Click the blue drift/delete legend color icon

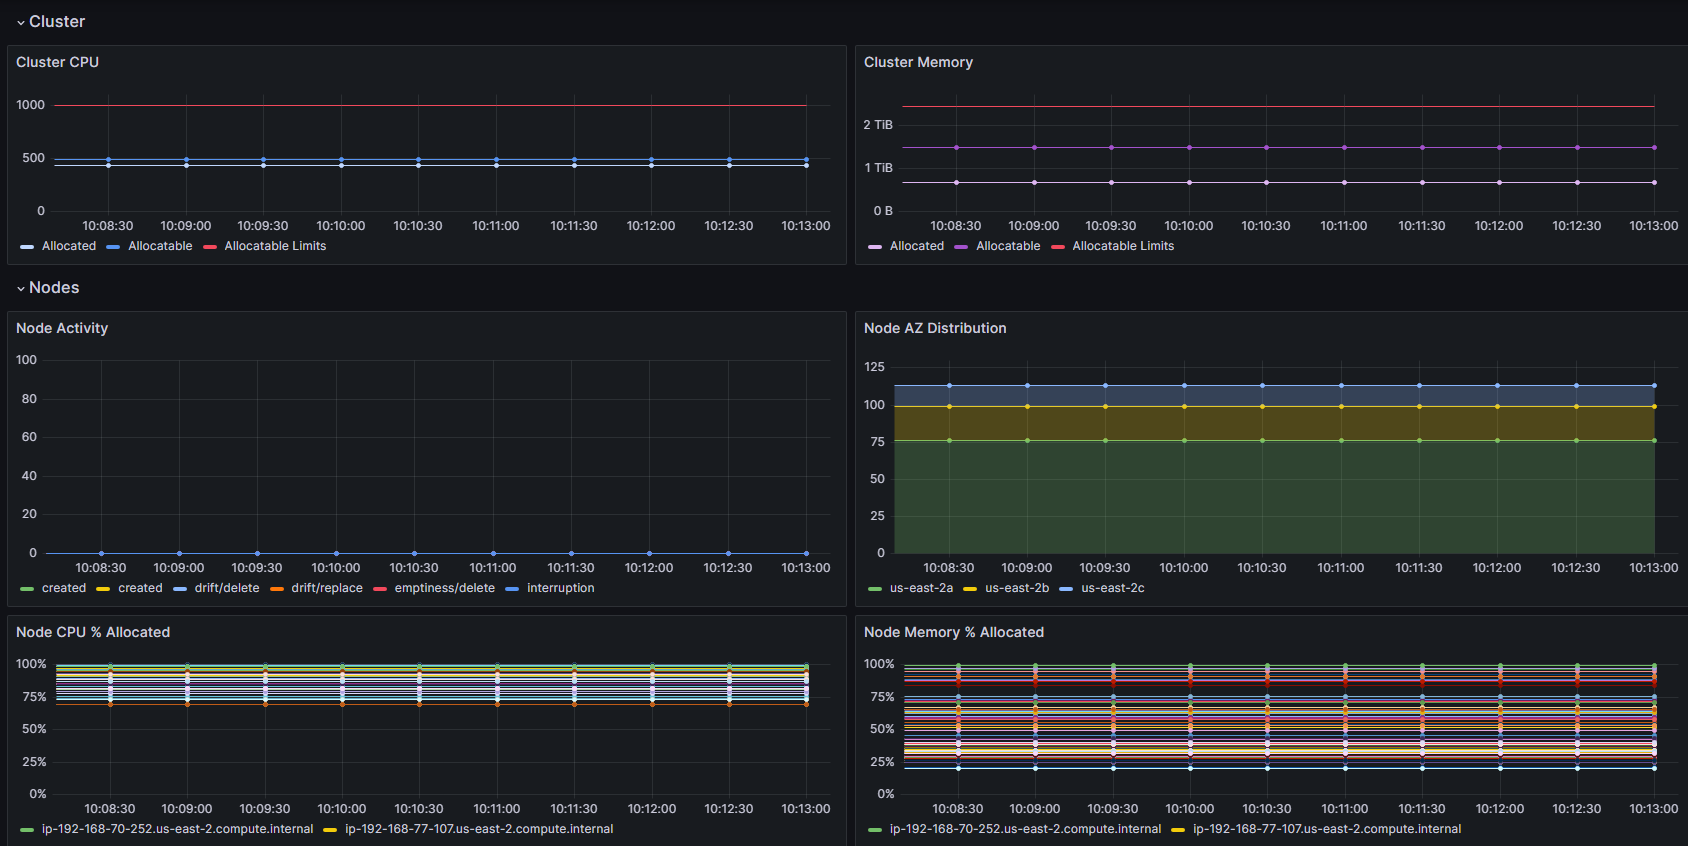(180, 589)
